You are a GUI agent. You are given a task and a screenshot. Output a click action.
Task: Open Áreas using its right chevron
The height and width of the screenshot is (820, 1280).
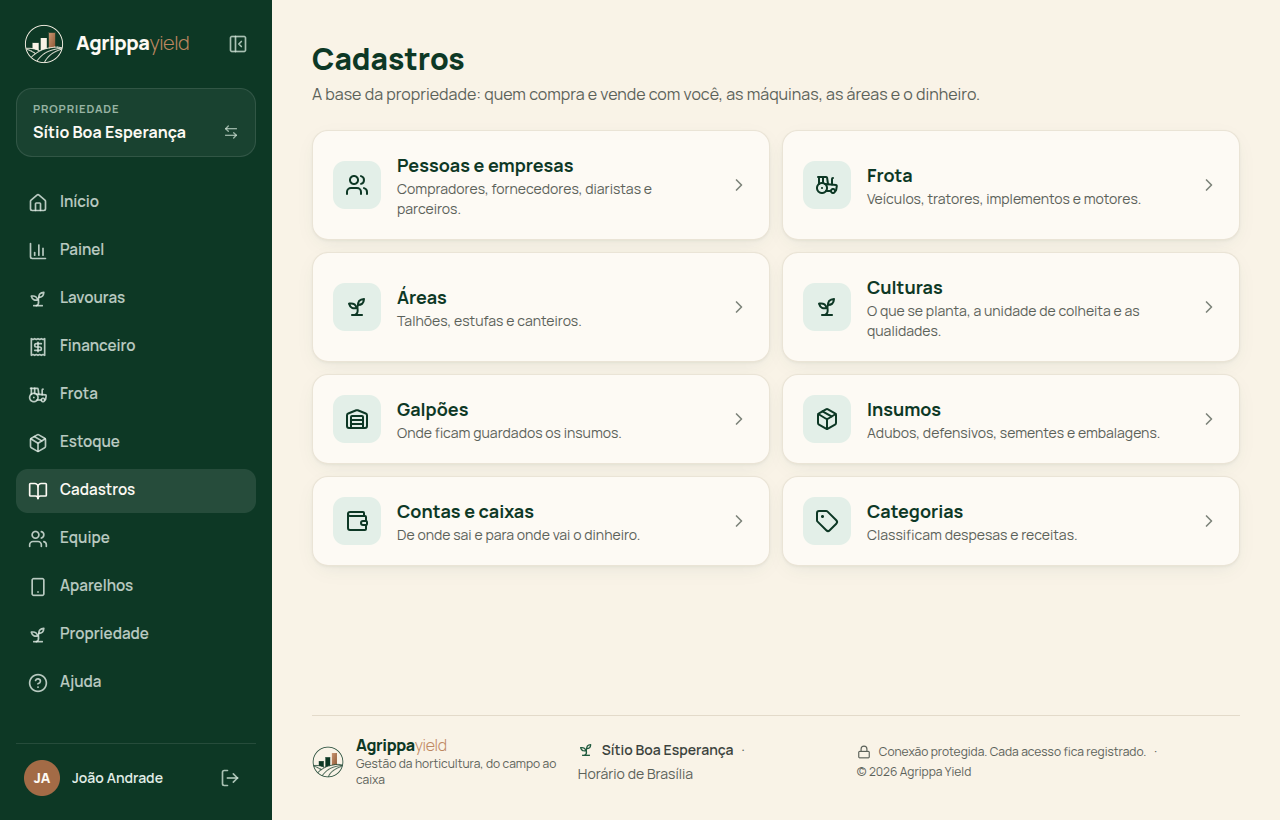[739, 307]
